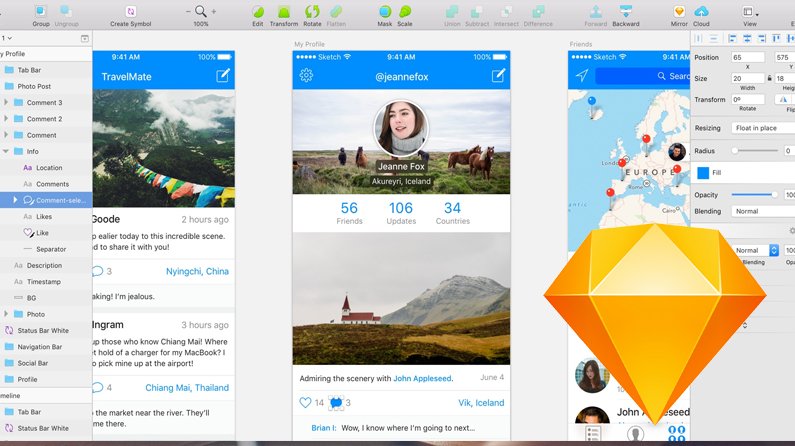
Task: Click the 'Brian I:' commenter name
Action: 323,428
